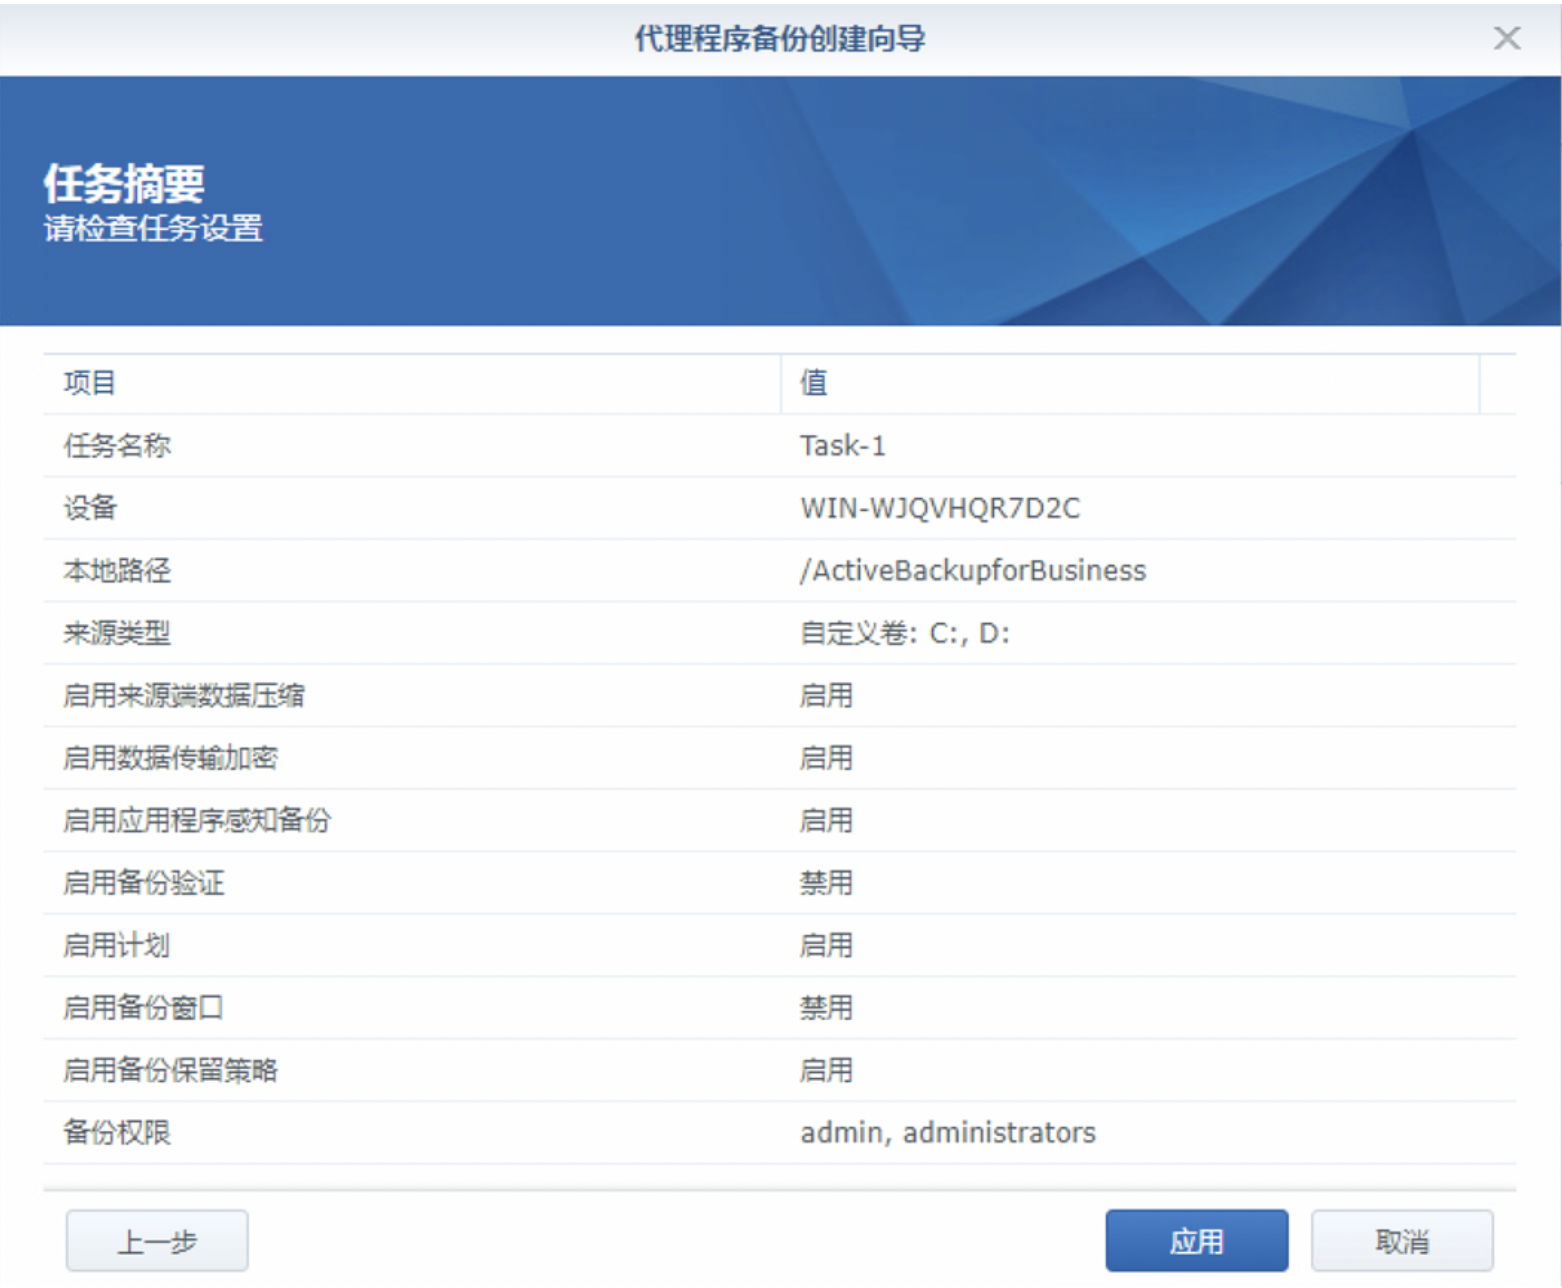Click the 启用来源端数据压缩 setting row

click(400, 696)
